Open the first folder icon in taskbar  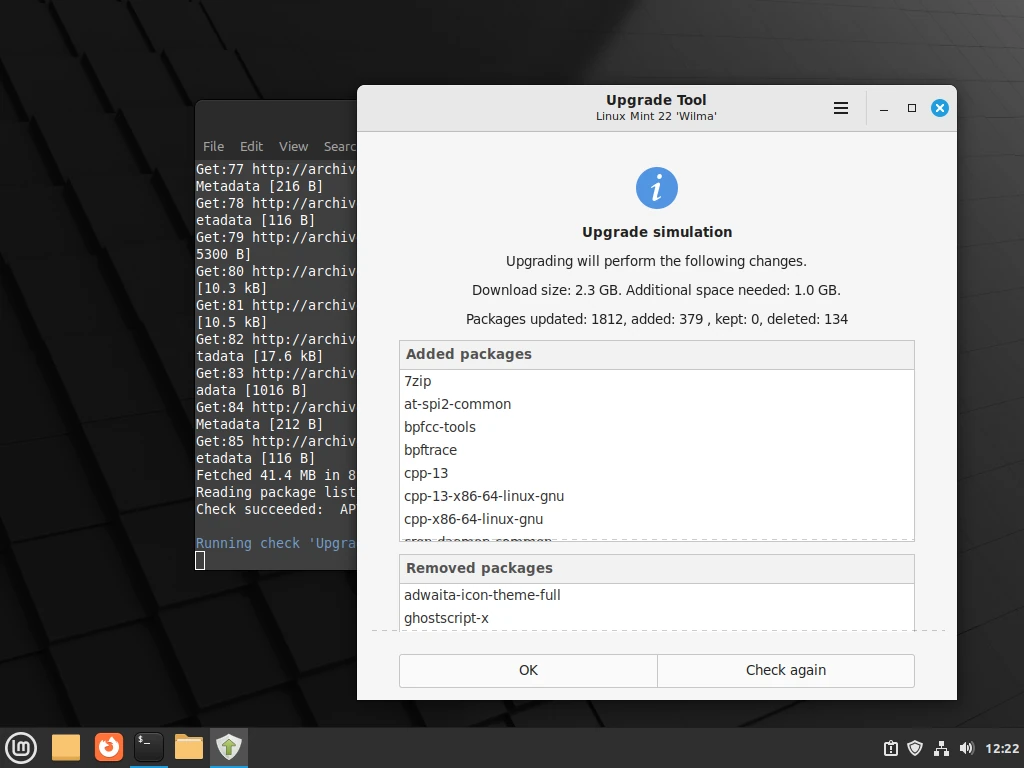point(66,747)
